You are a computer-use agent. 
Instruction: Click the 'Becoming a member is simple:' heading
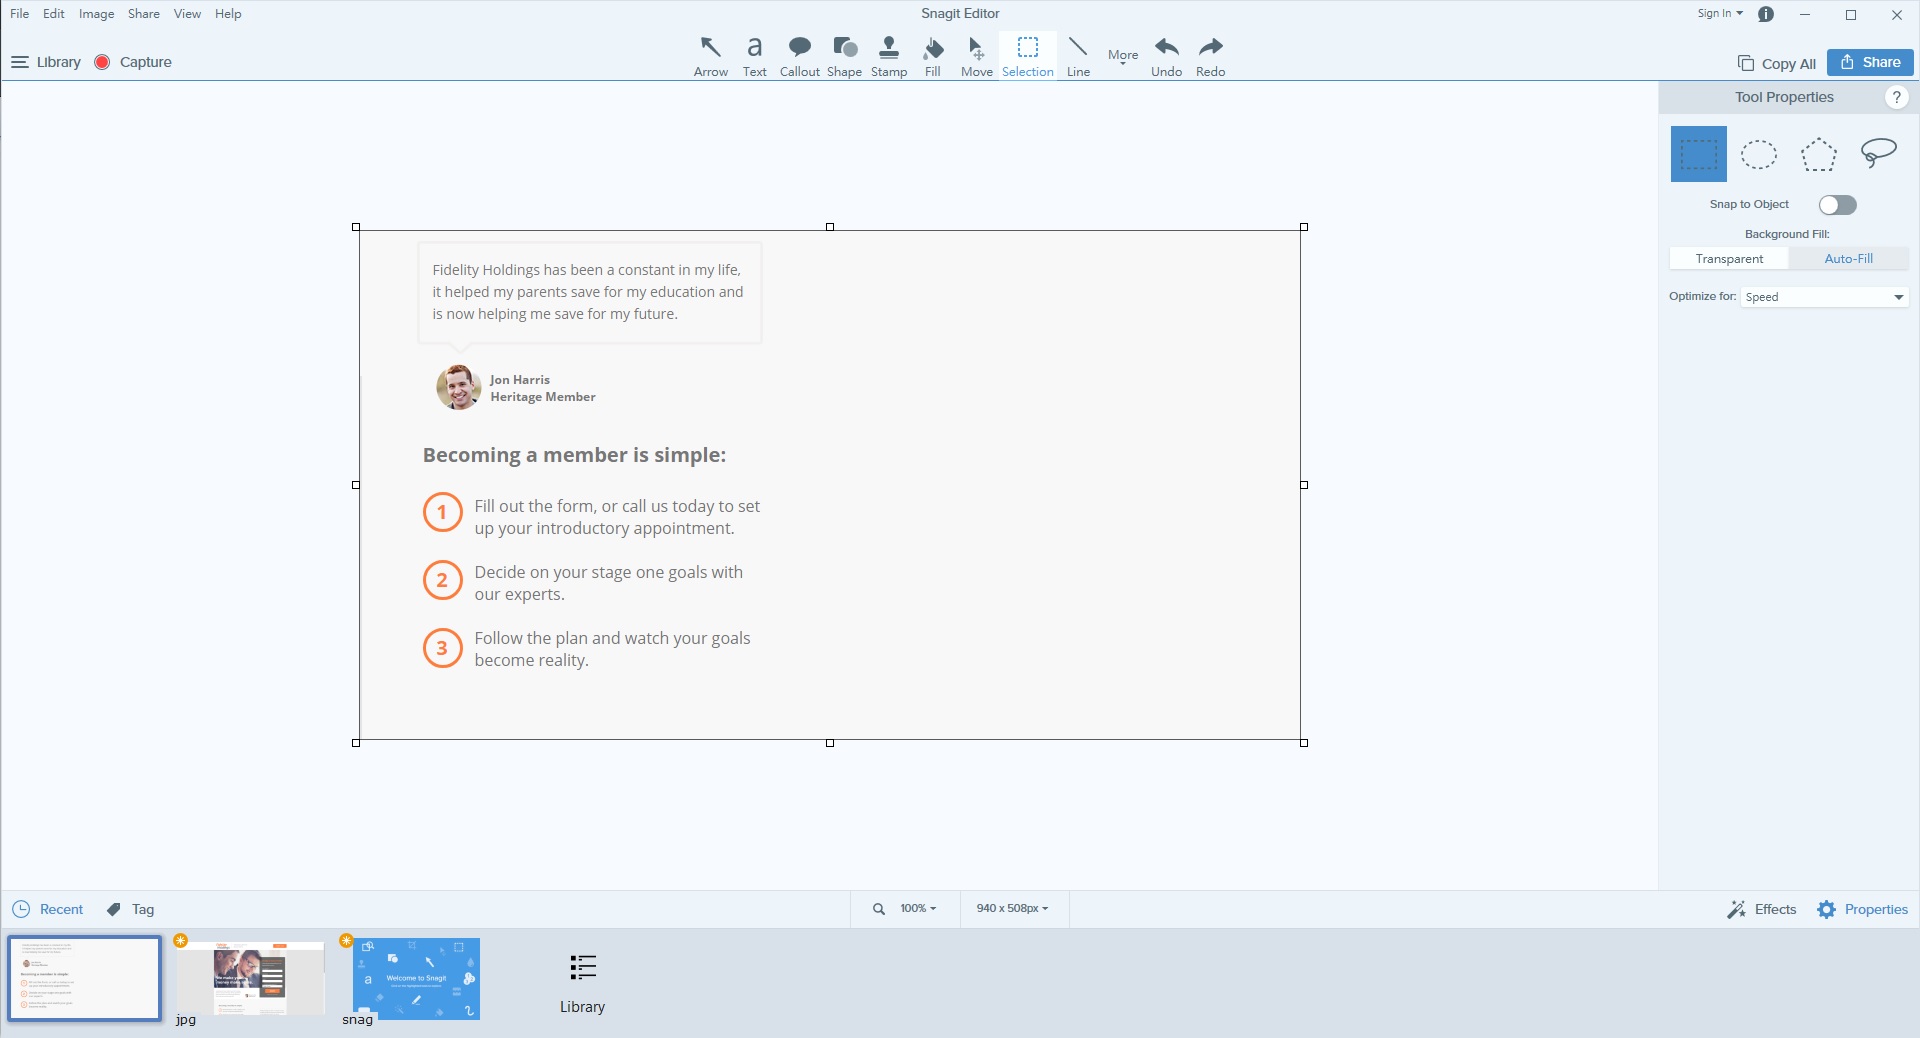tap(574, 455)
